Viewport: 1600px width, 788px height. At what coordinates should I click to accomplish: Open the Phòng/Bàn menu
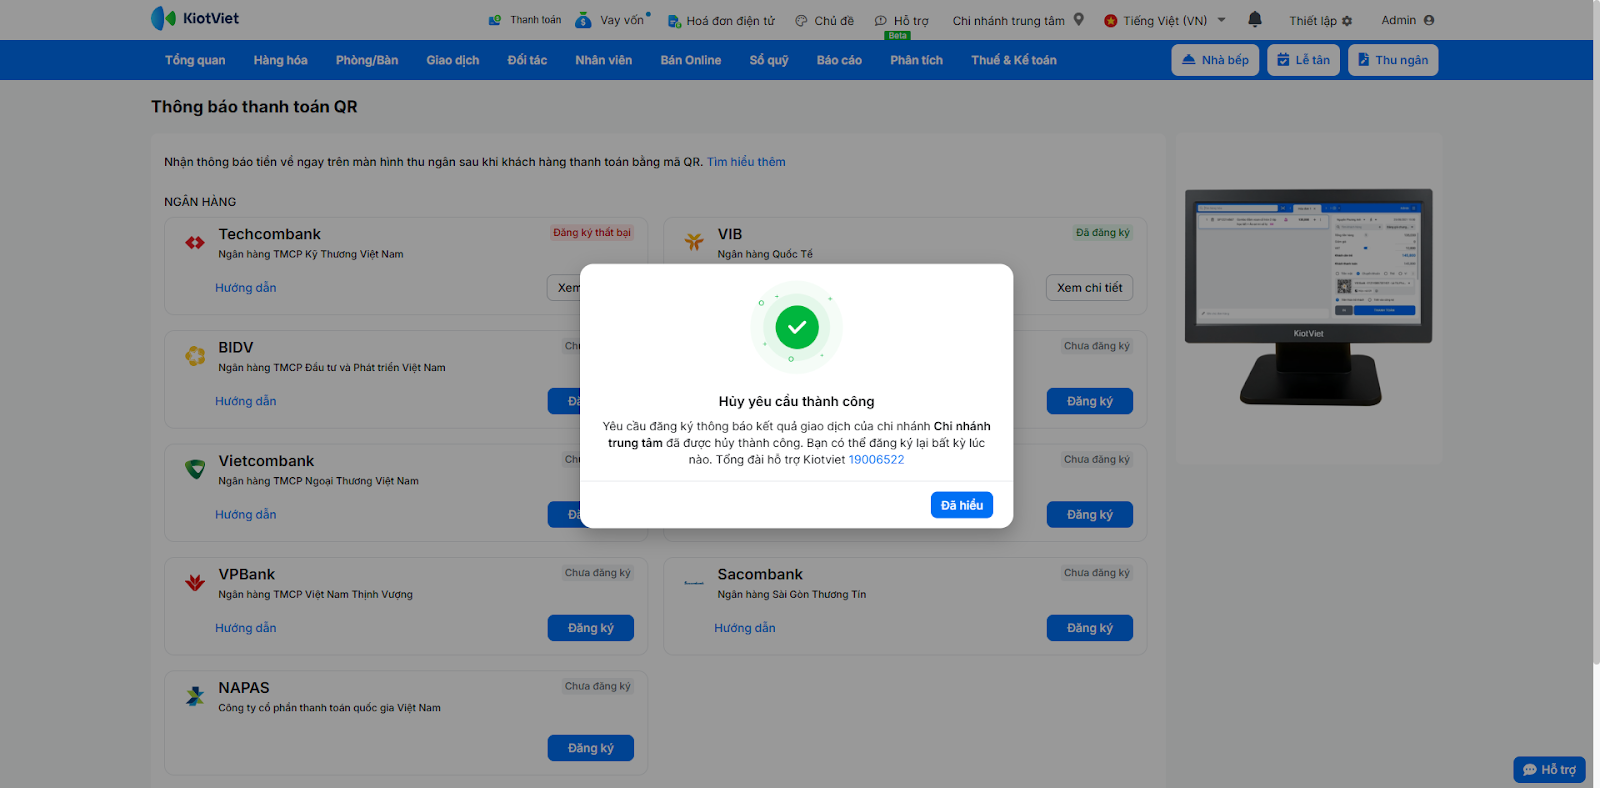367,60
